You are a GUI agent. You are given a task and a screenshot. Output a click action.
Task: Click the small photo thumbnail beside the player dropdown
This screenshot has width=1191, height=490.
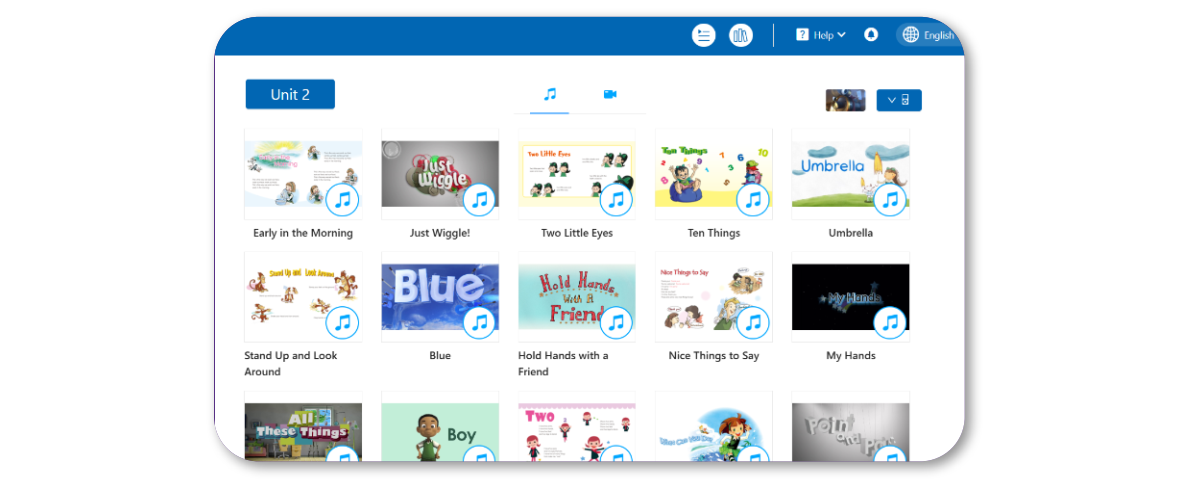coord(845,100)
